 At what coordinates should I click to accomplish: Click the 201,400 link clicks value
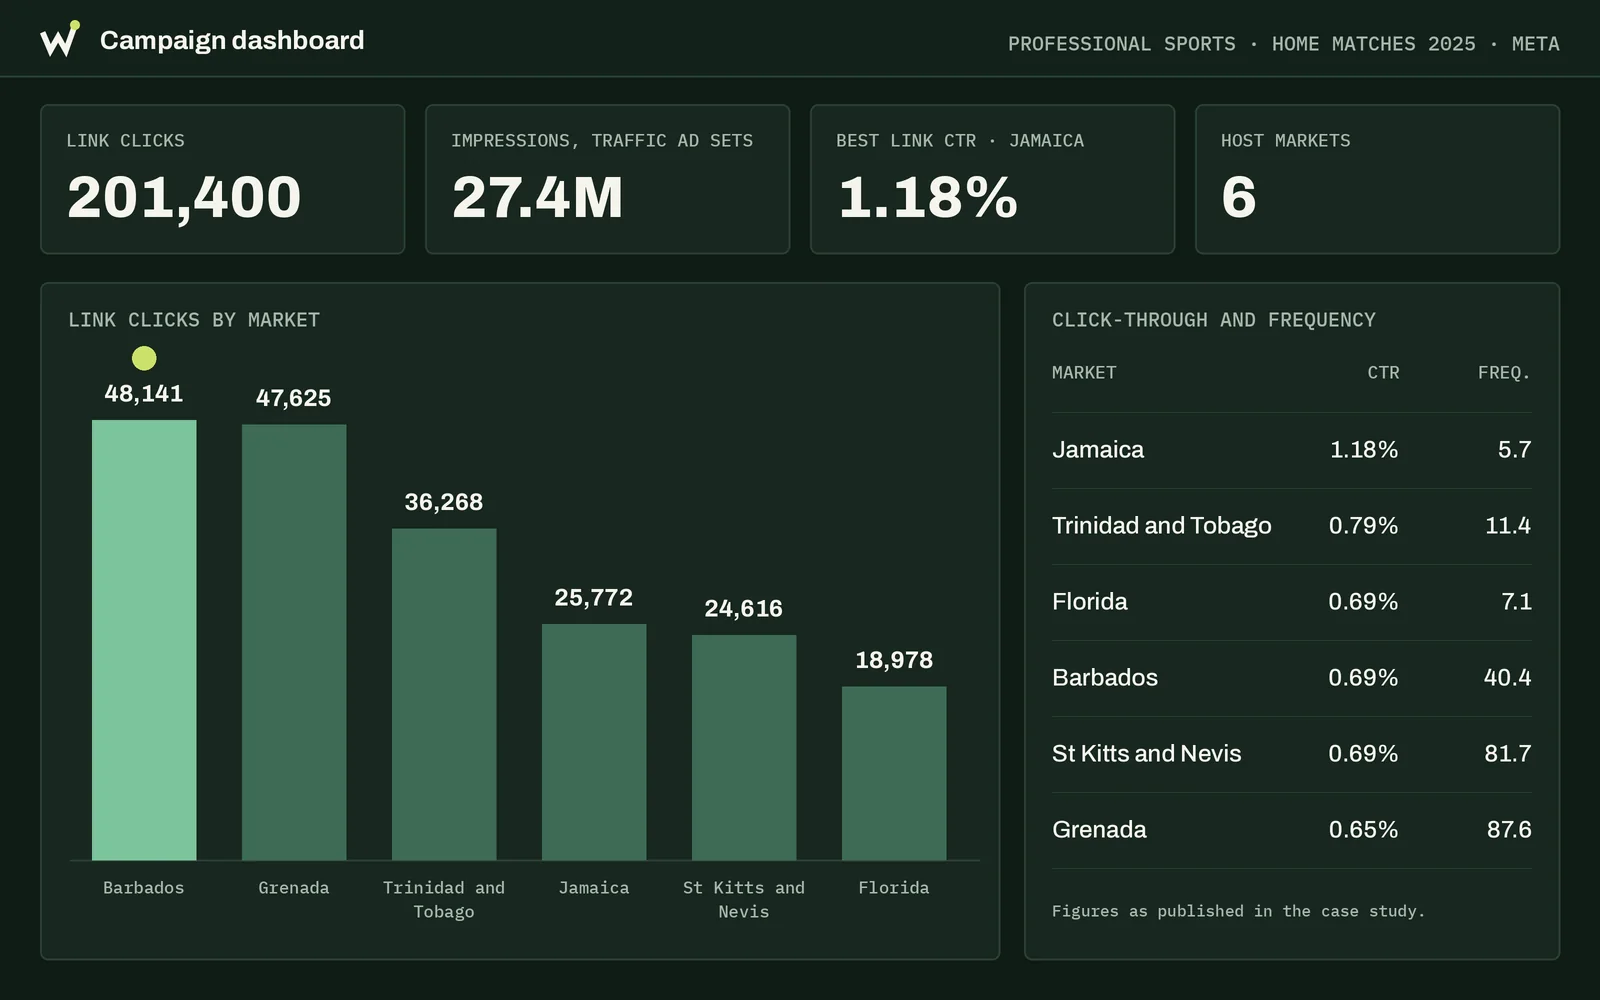184,197
